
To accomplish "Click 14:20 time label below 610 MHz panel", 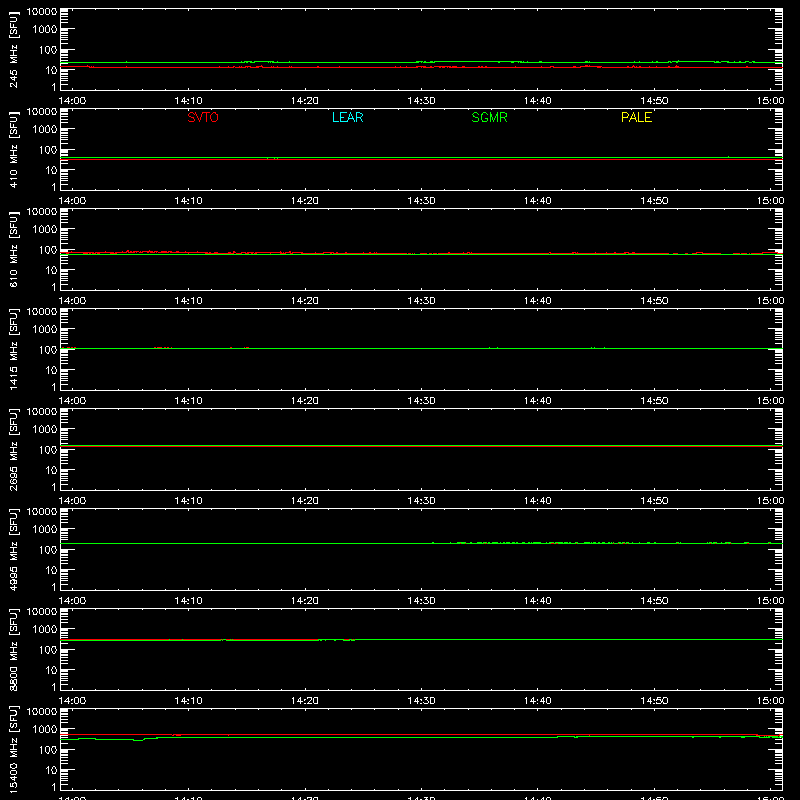I will 305,301.
